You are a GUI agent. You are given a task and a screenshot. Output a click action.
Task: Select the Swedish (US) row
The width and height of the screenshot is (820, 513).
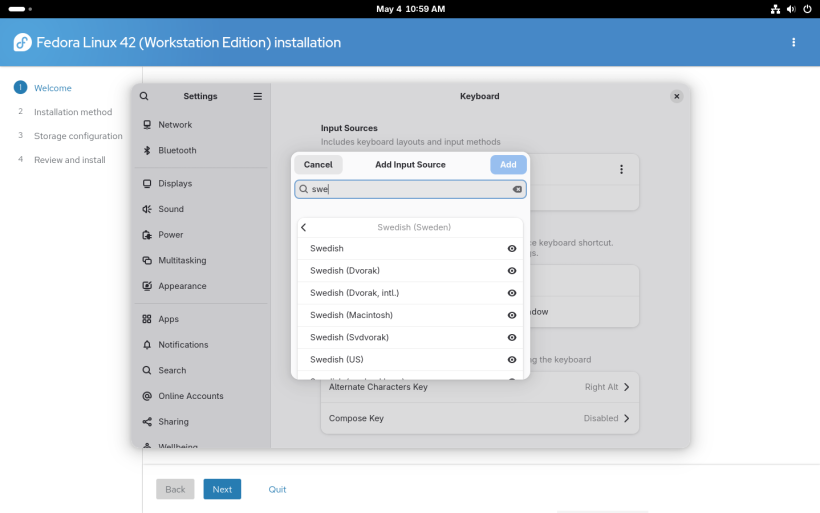(410, 360)
